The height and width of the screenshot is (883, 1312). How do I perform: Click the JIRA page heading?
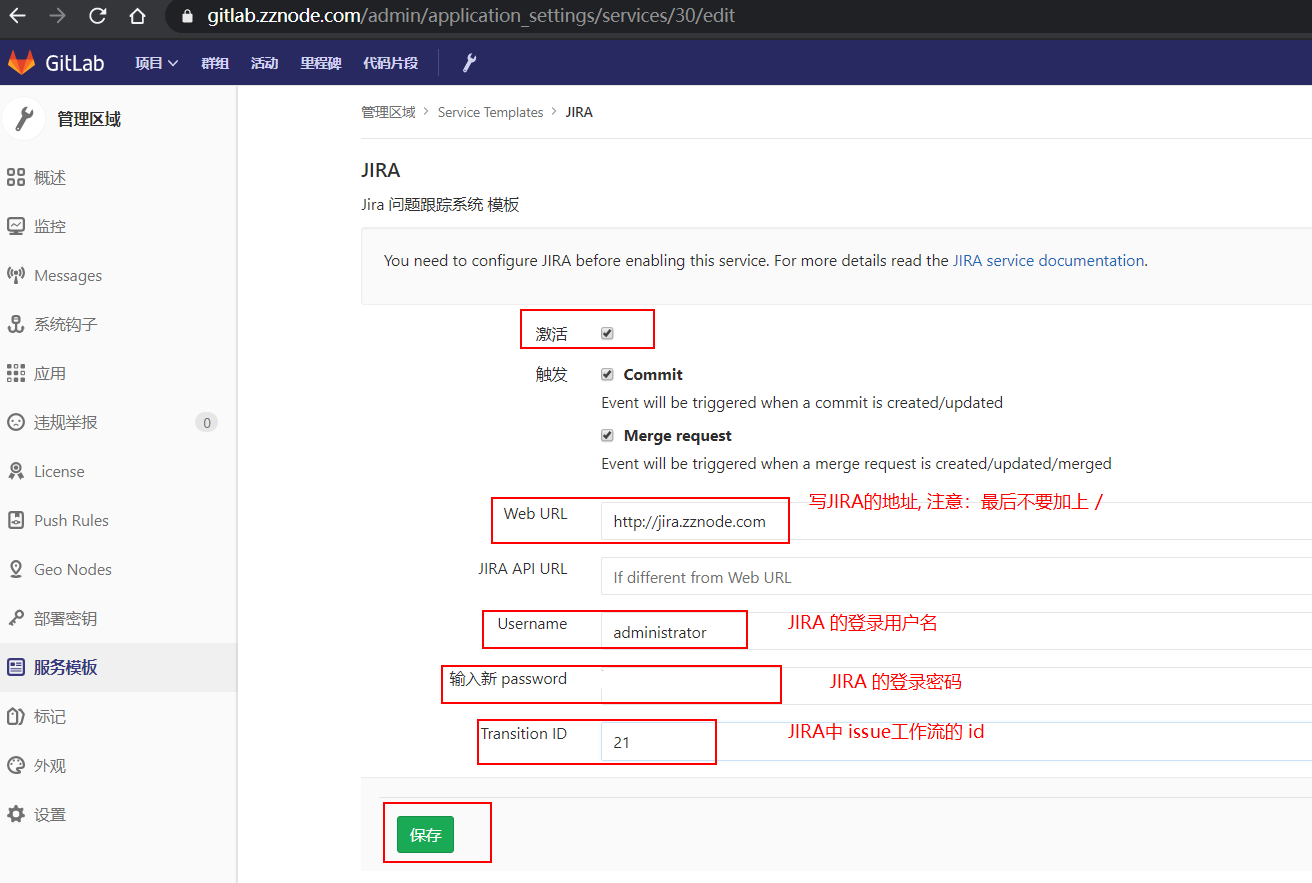click(381, 170)
